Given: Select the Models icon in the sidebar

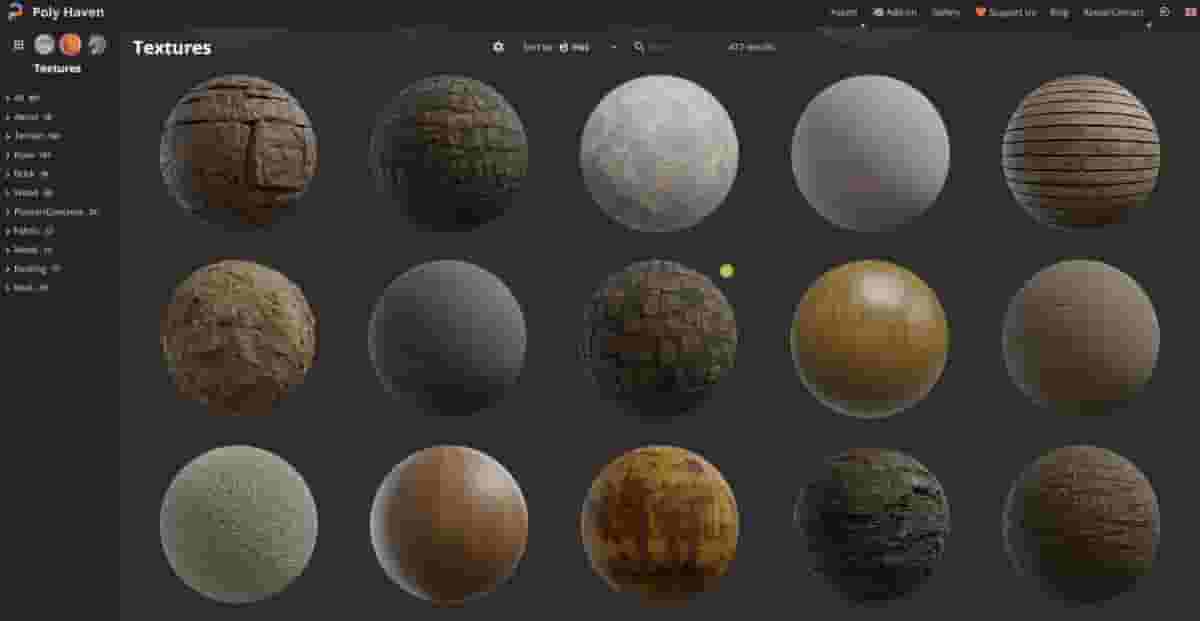Looking at the screenshot, I should click(x=97, y=44).
